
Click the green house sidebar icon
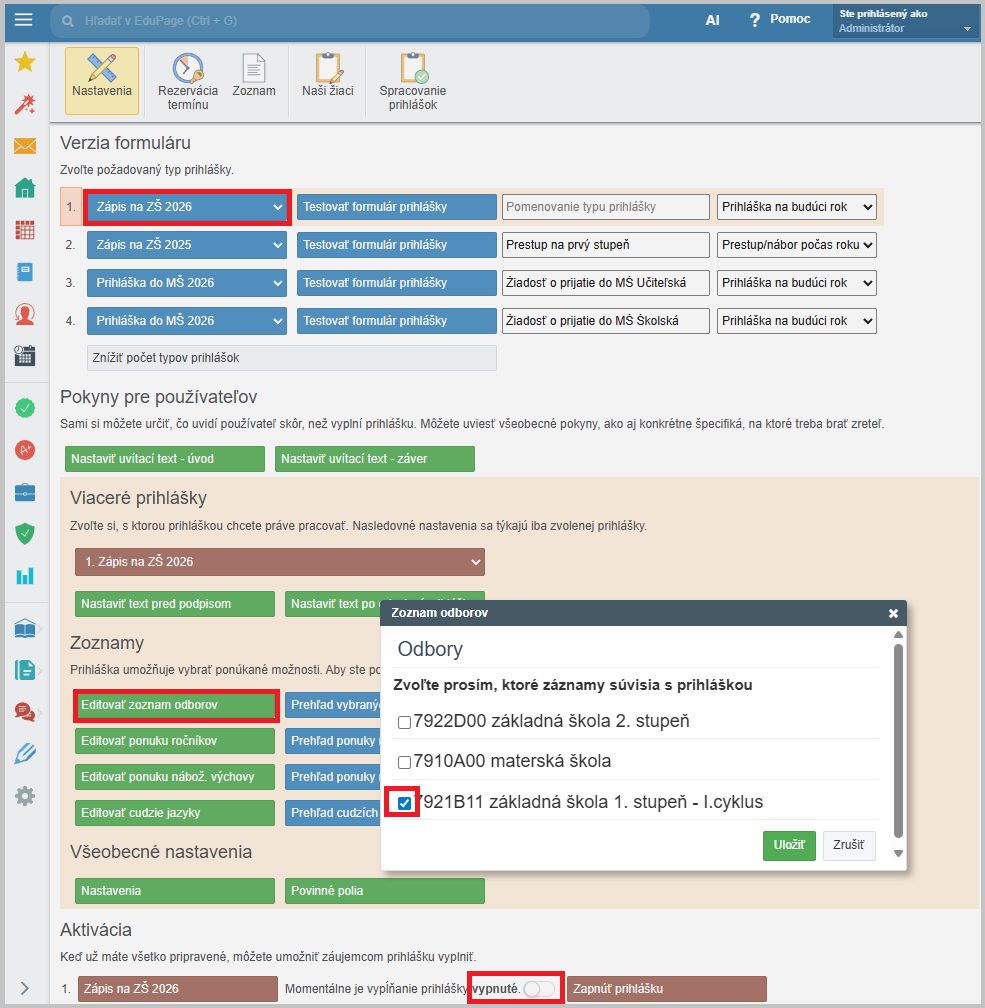click(25, 188)
